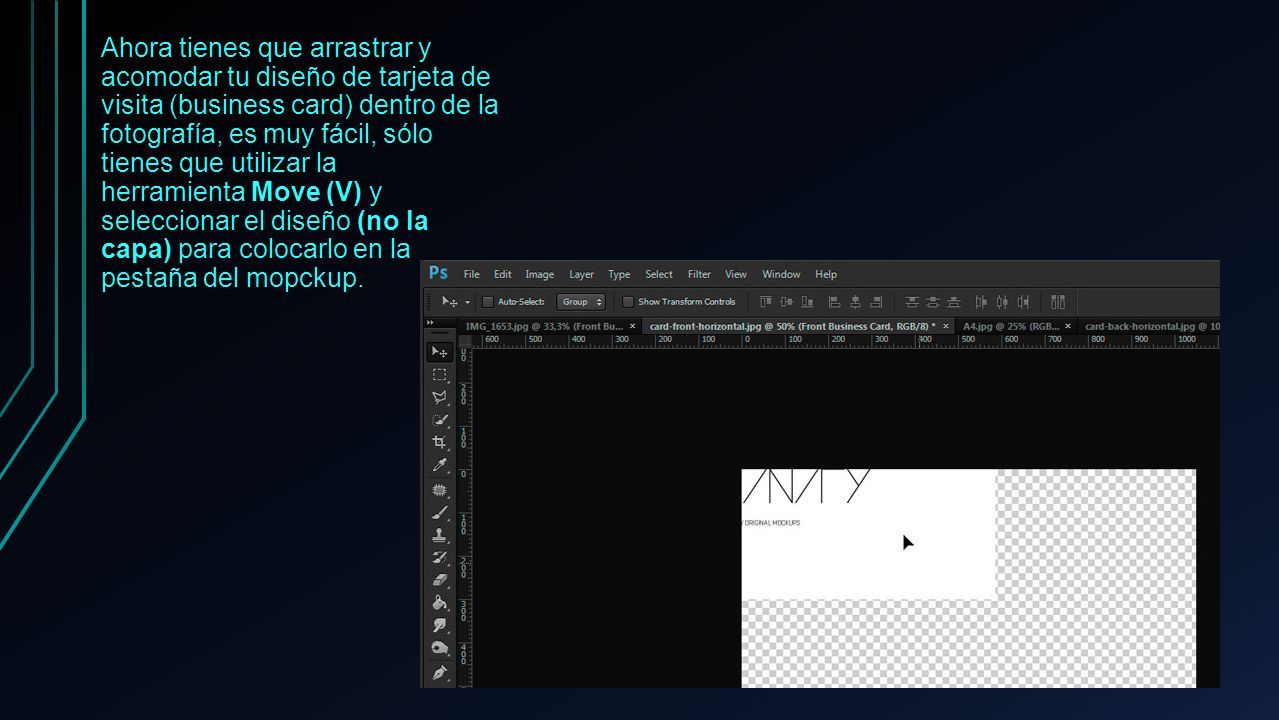Select the Polygonal Lasso tool
The height and width of the screenshot is (720, 1279).
439,398
